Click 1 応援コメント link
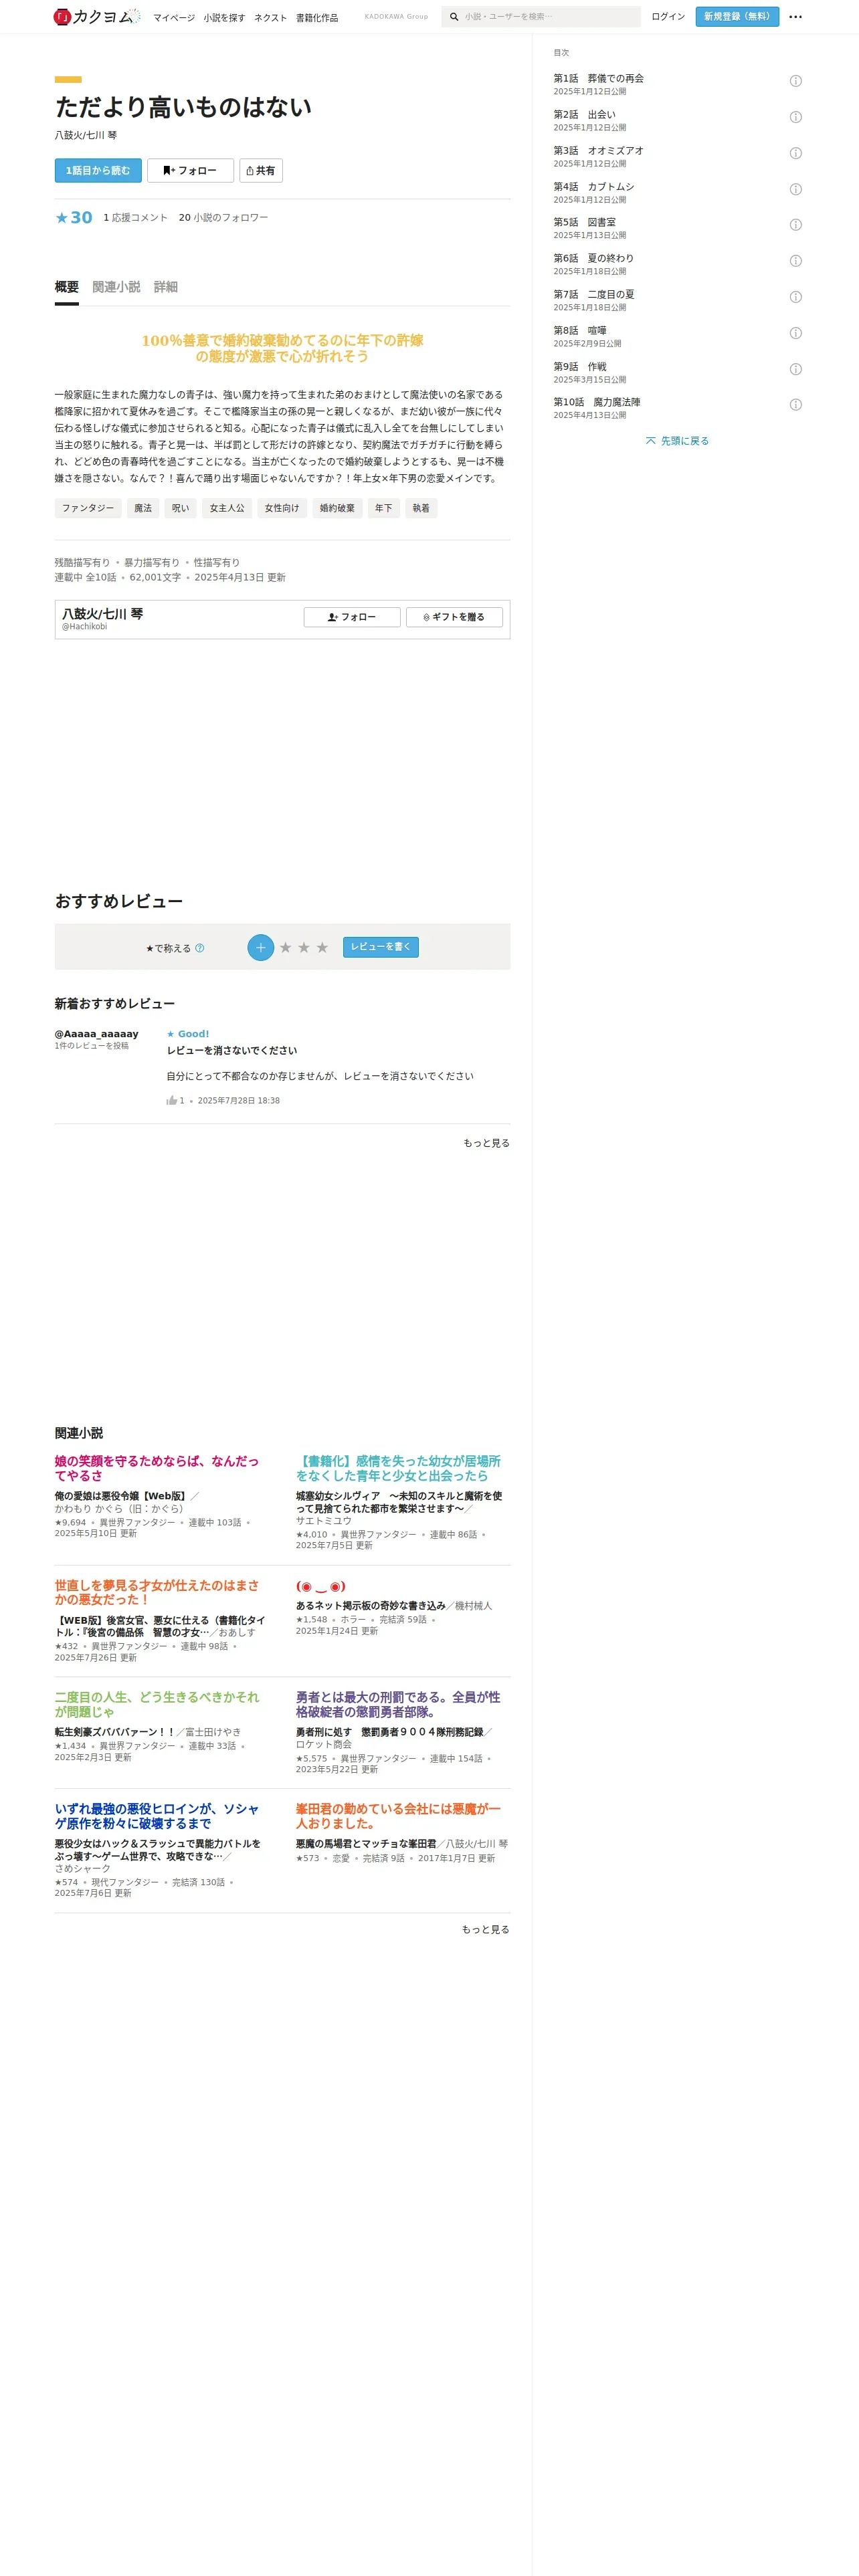The image size is (859, 2576). 136,218
